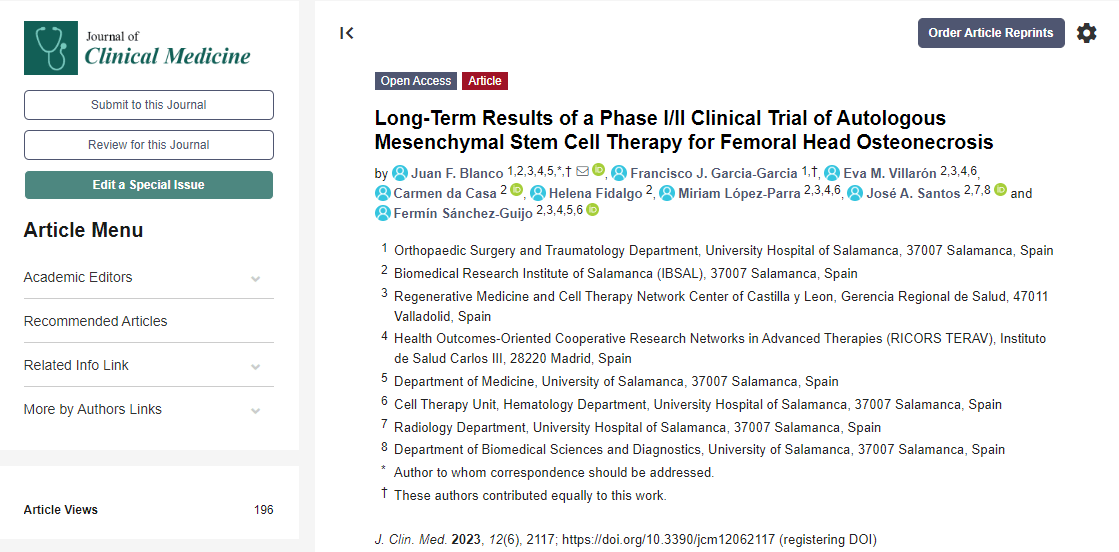Open Recommended Articles in the Article Menu
The height and width of the screenshot is (552, 1119).
[x=95, y=321]
